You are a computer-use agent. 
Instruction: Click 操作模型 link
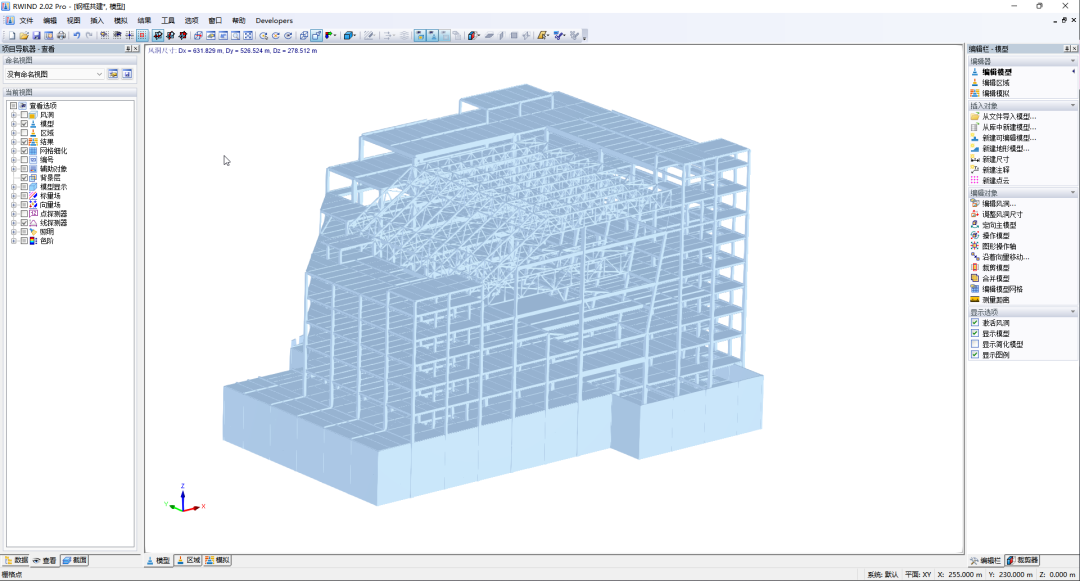click(996, 235)
